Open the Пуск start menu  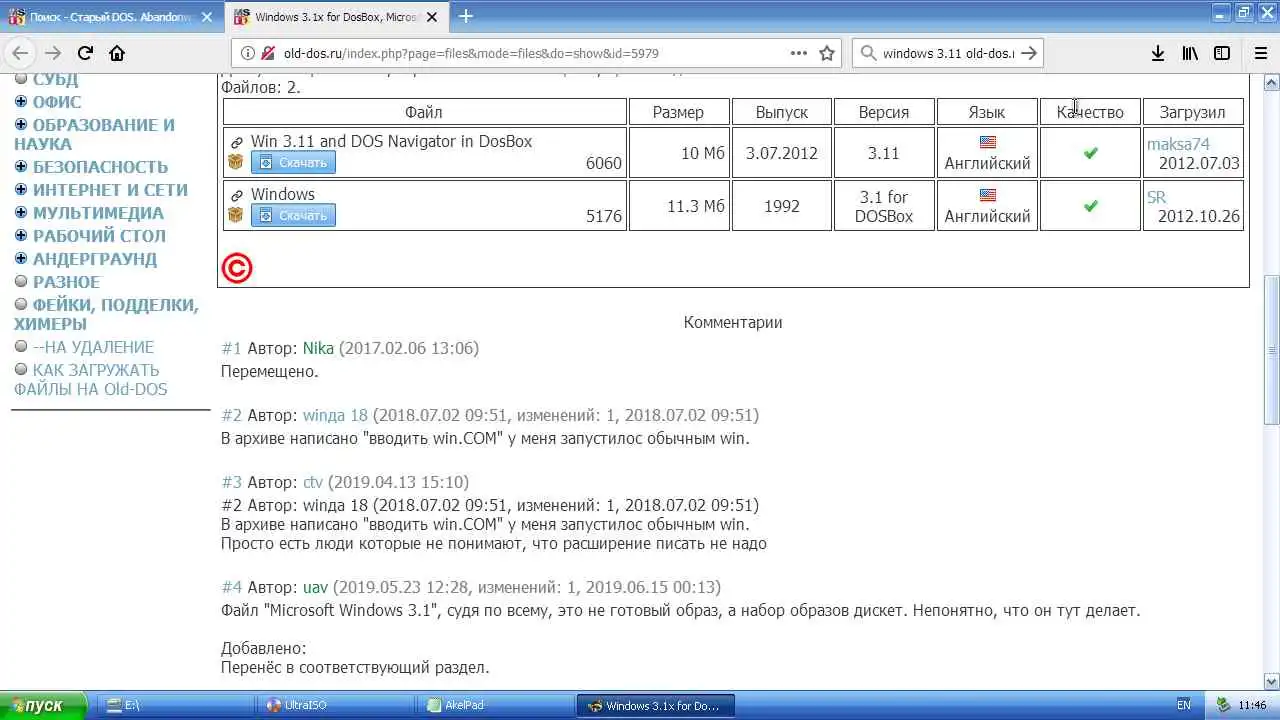click(x=44, y=705)
